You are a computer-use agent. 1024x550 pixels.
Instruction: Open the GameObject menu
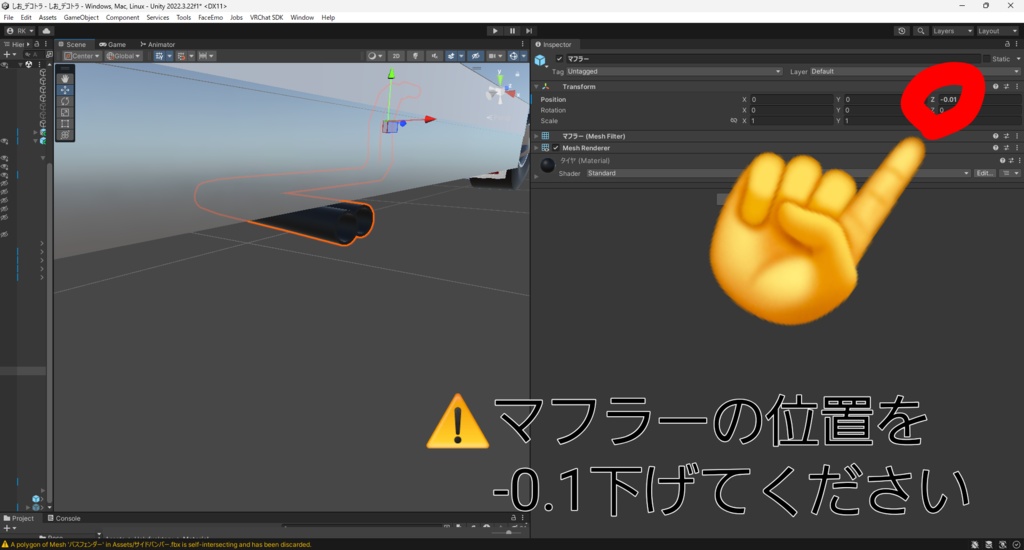pyautogui.click(x=81, y=18)
